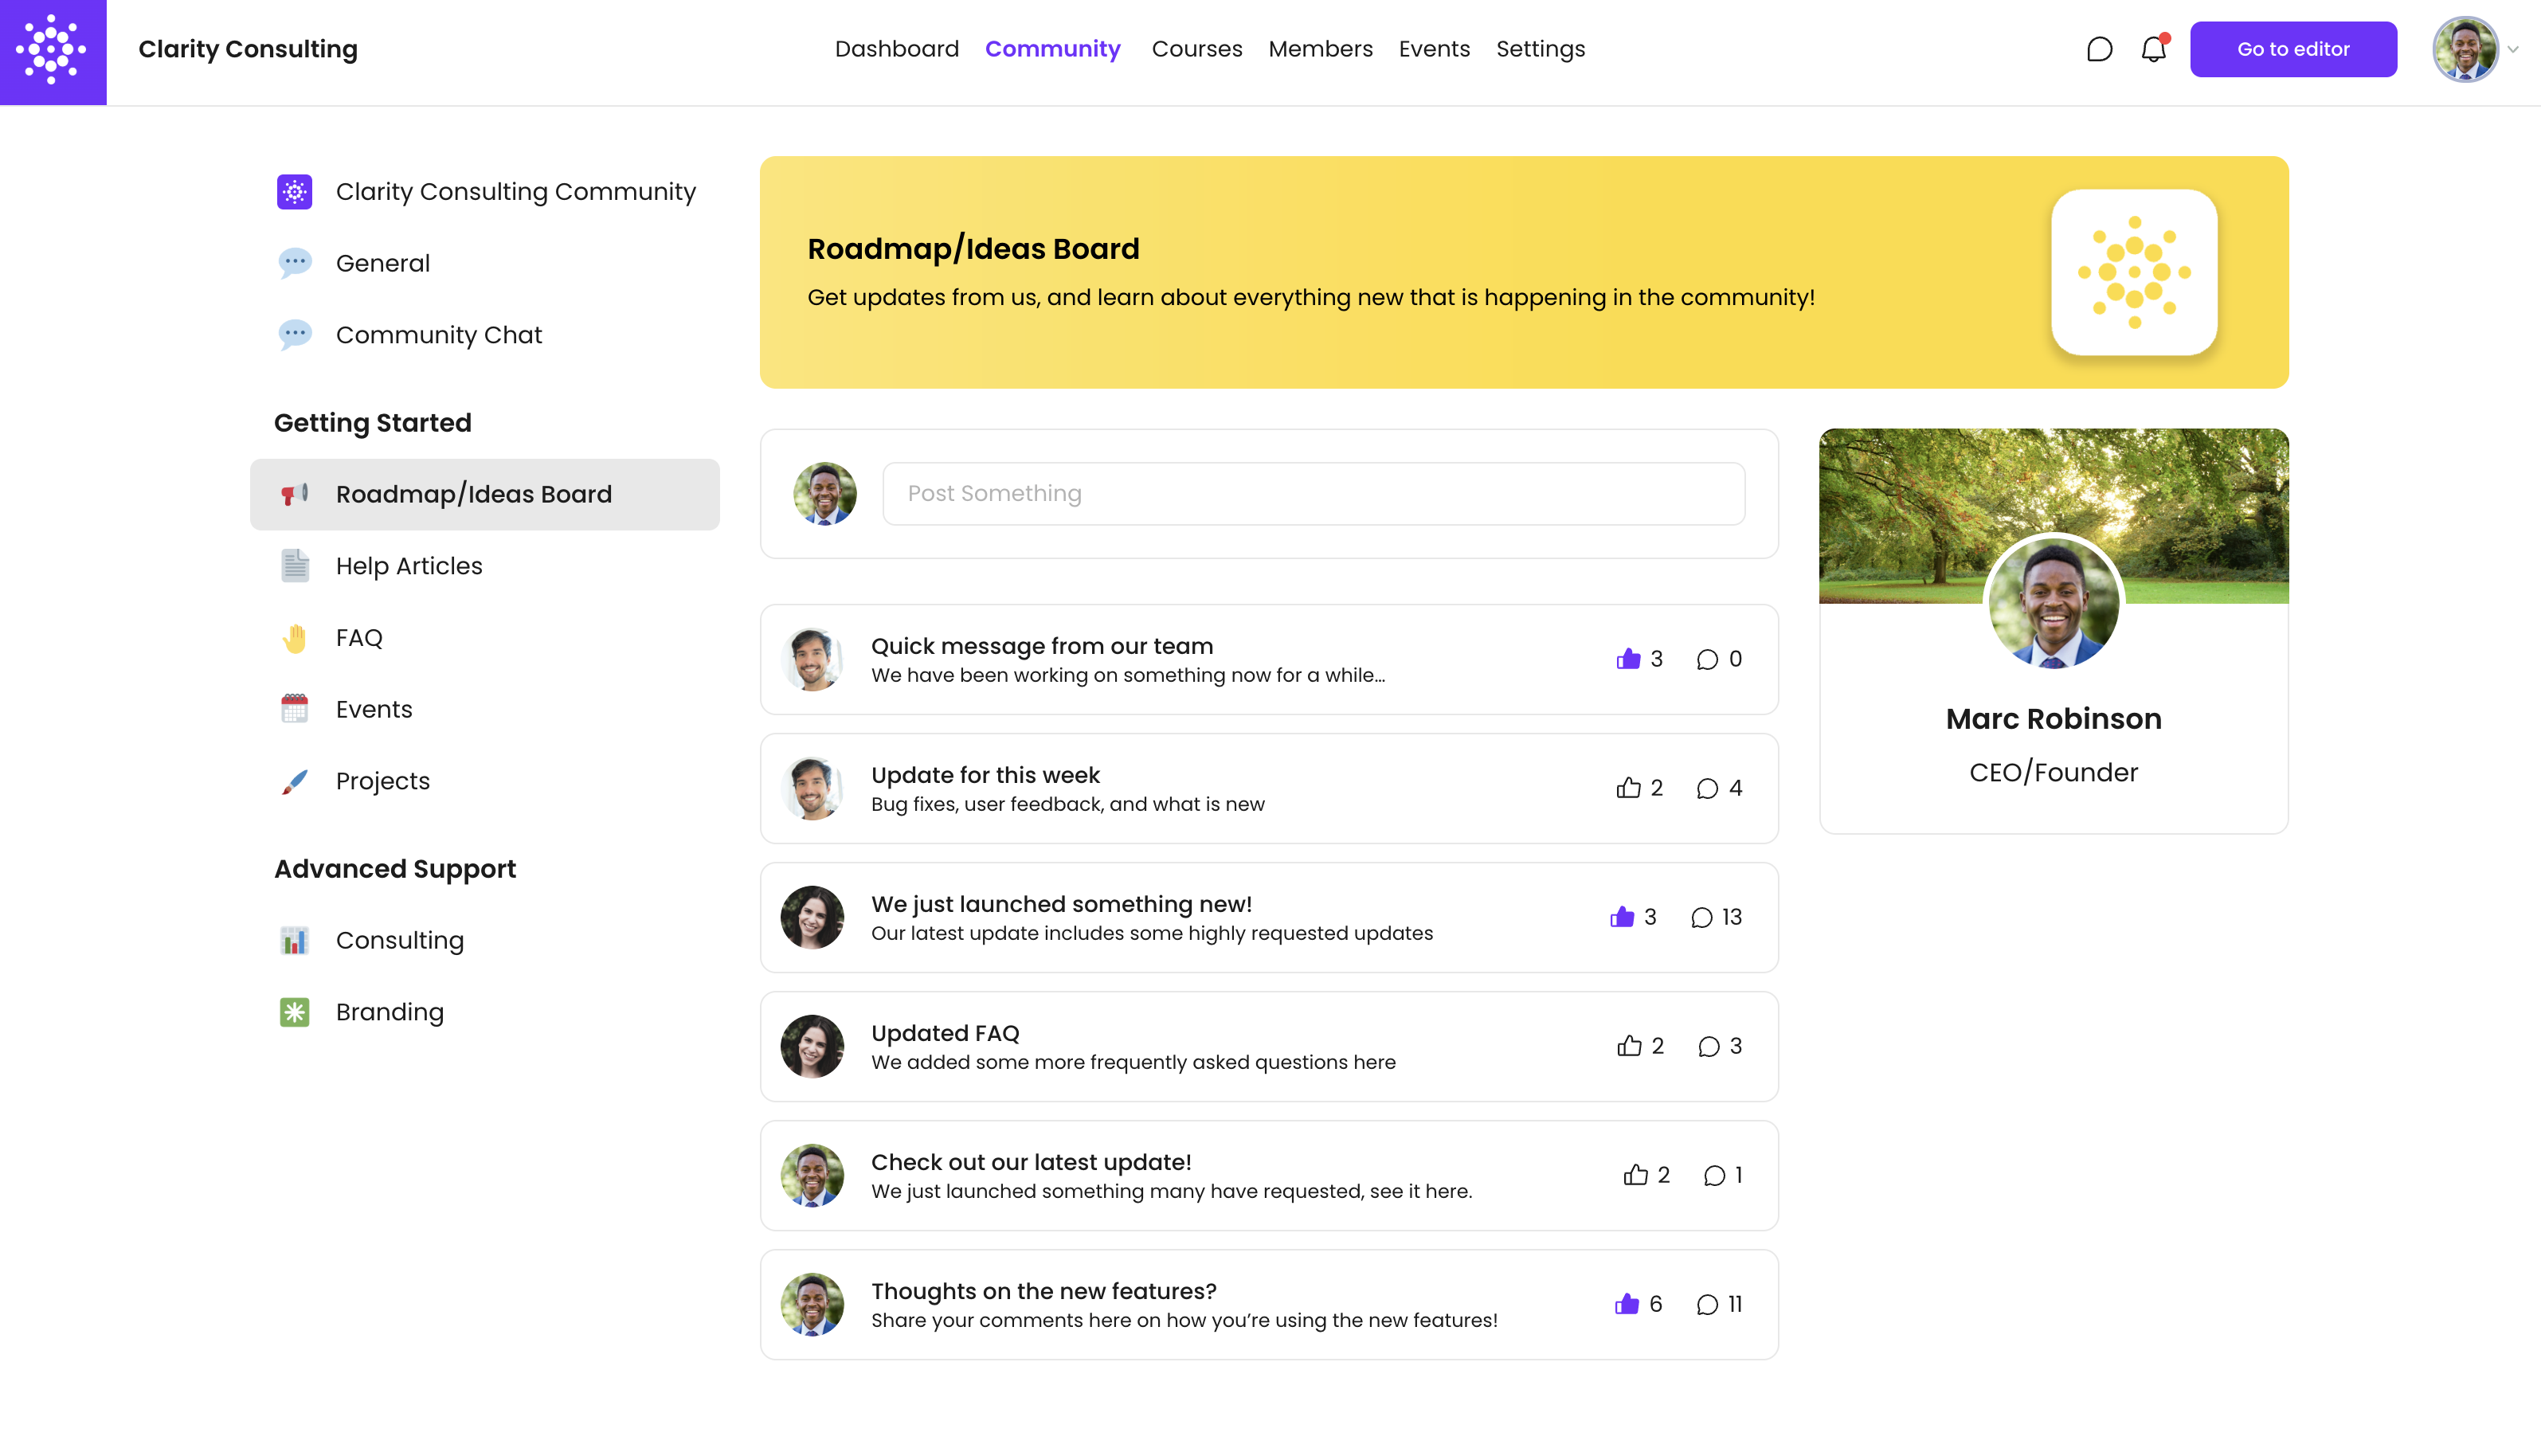Toggle like on Thoughts on the new features
Image resolution: width=2541 pixels, height=1456 pixels.
1626,1305
